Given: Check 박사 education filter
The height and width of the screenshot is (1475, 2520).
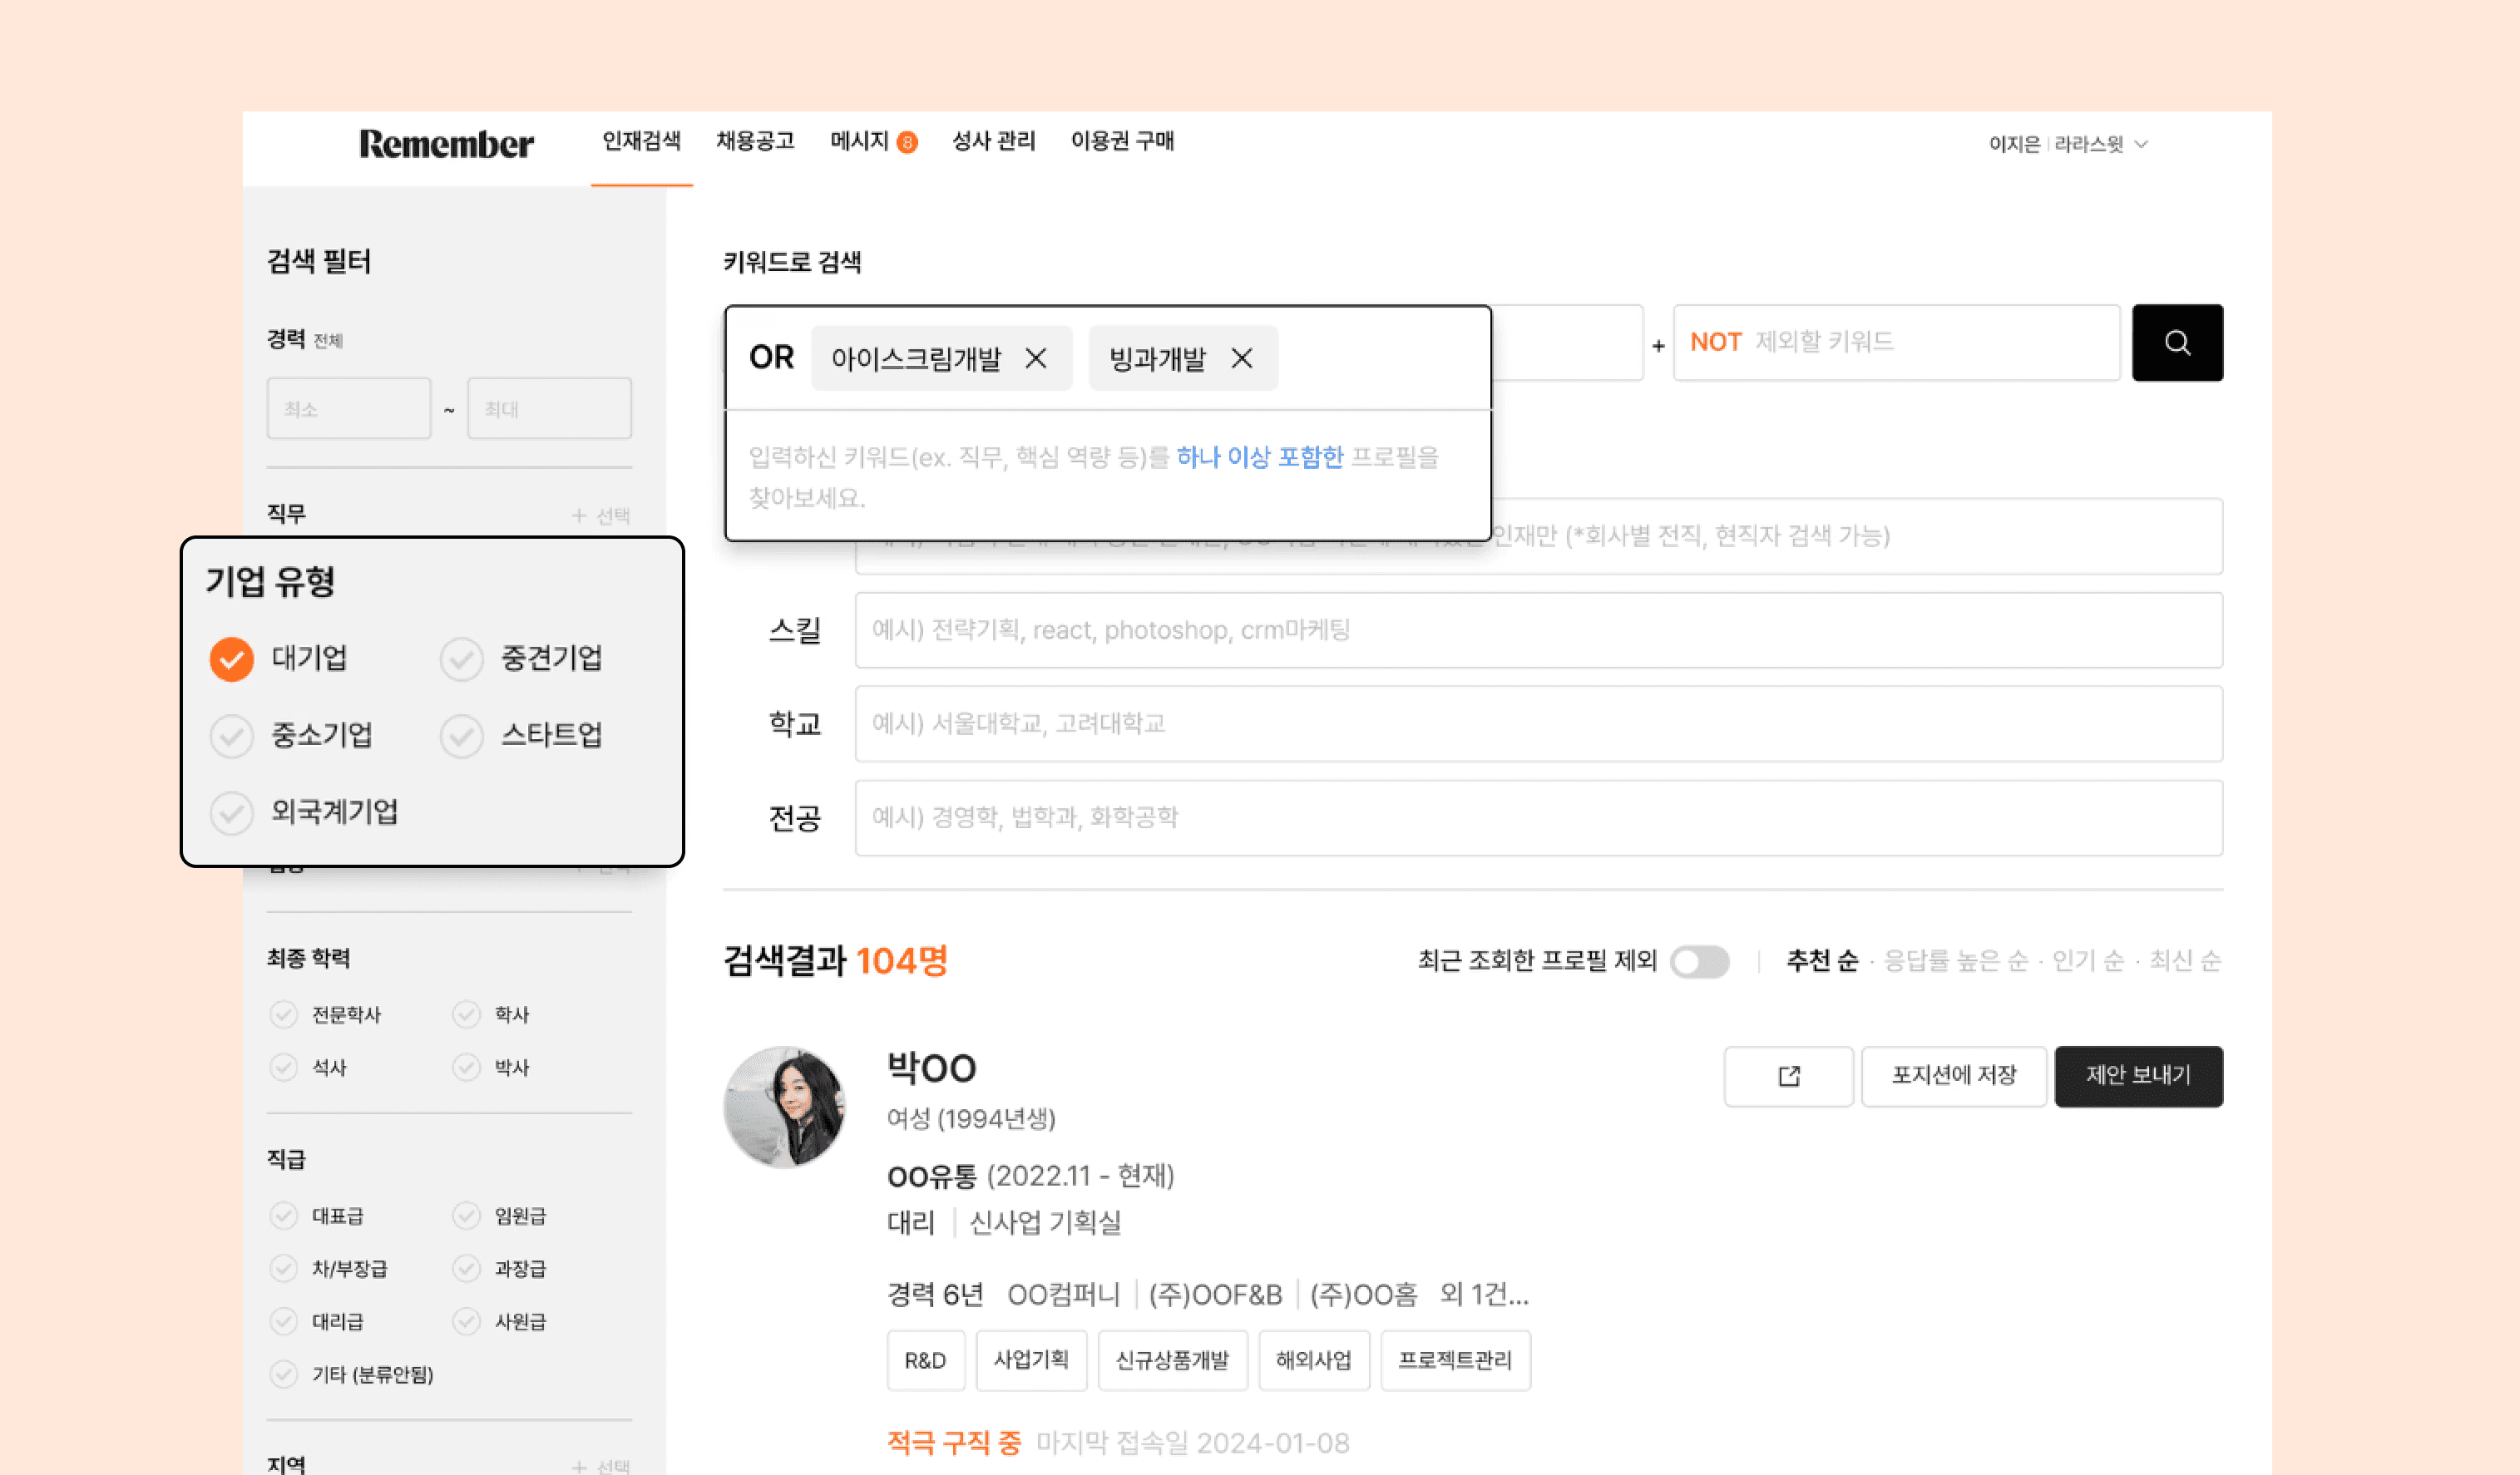Looking at the screenshot, I should (x=466, y=1067).
